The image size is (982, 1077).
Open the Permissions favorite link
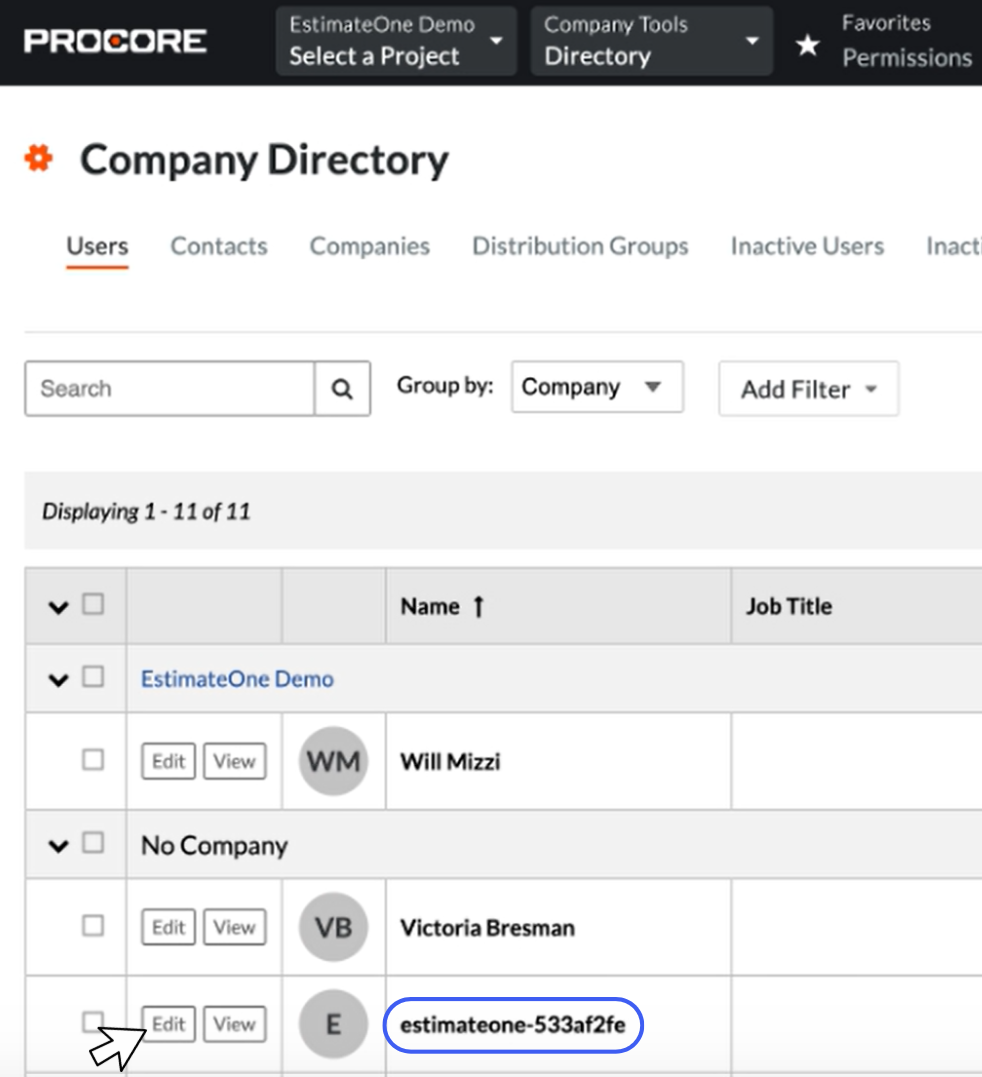907,58
